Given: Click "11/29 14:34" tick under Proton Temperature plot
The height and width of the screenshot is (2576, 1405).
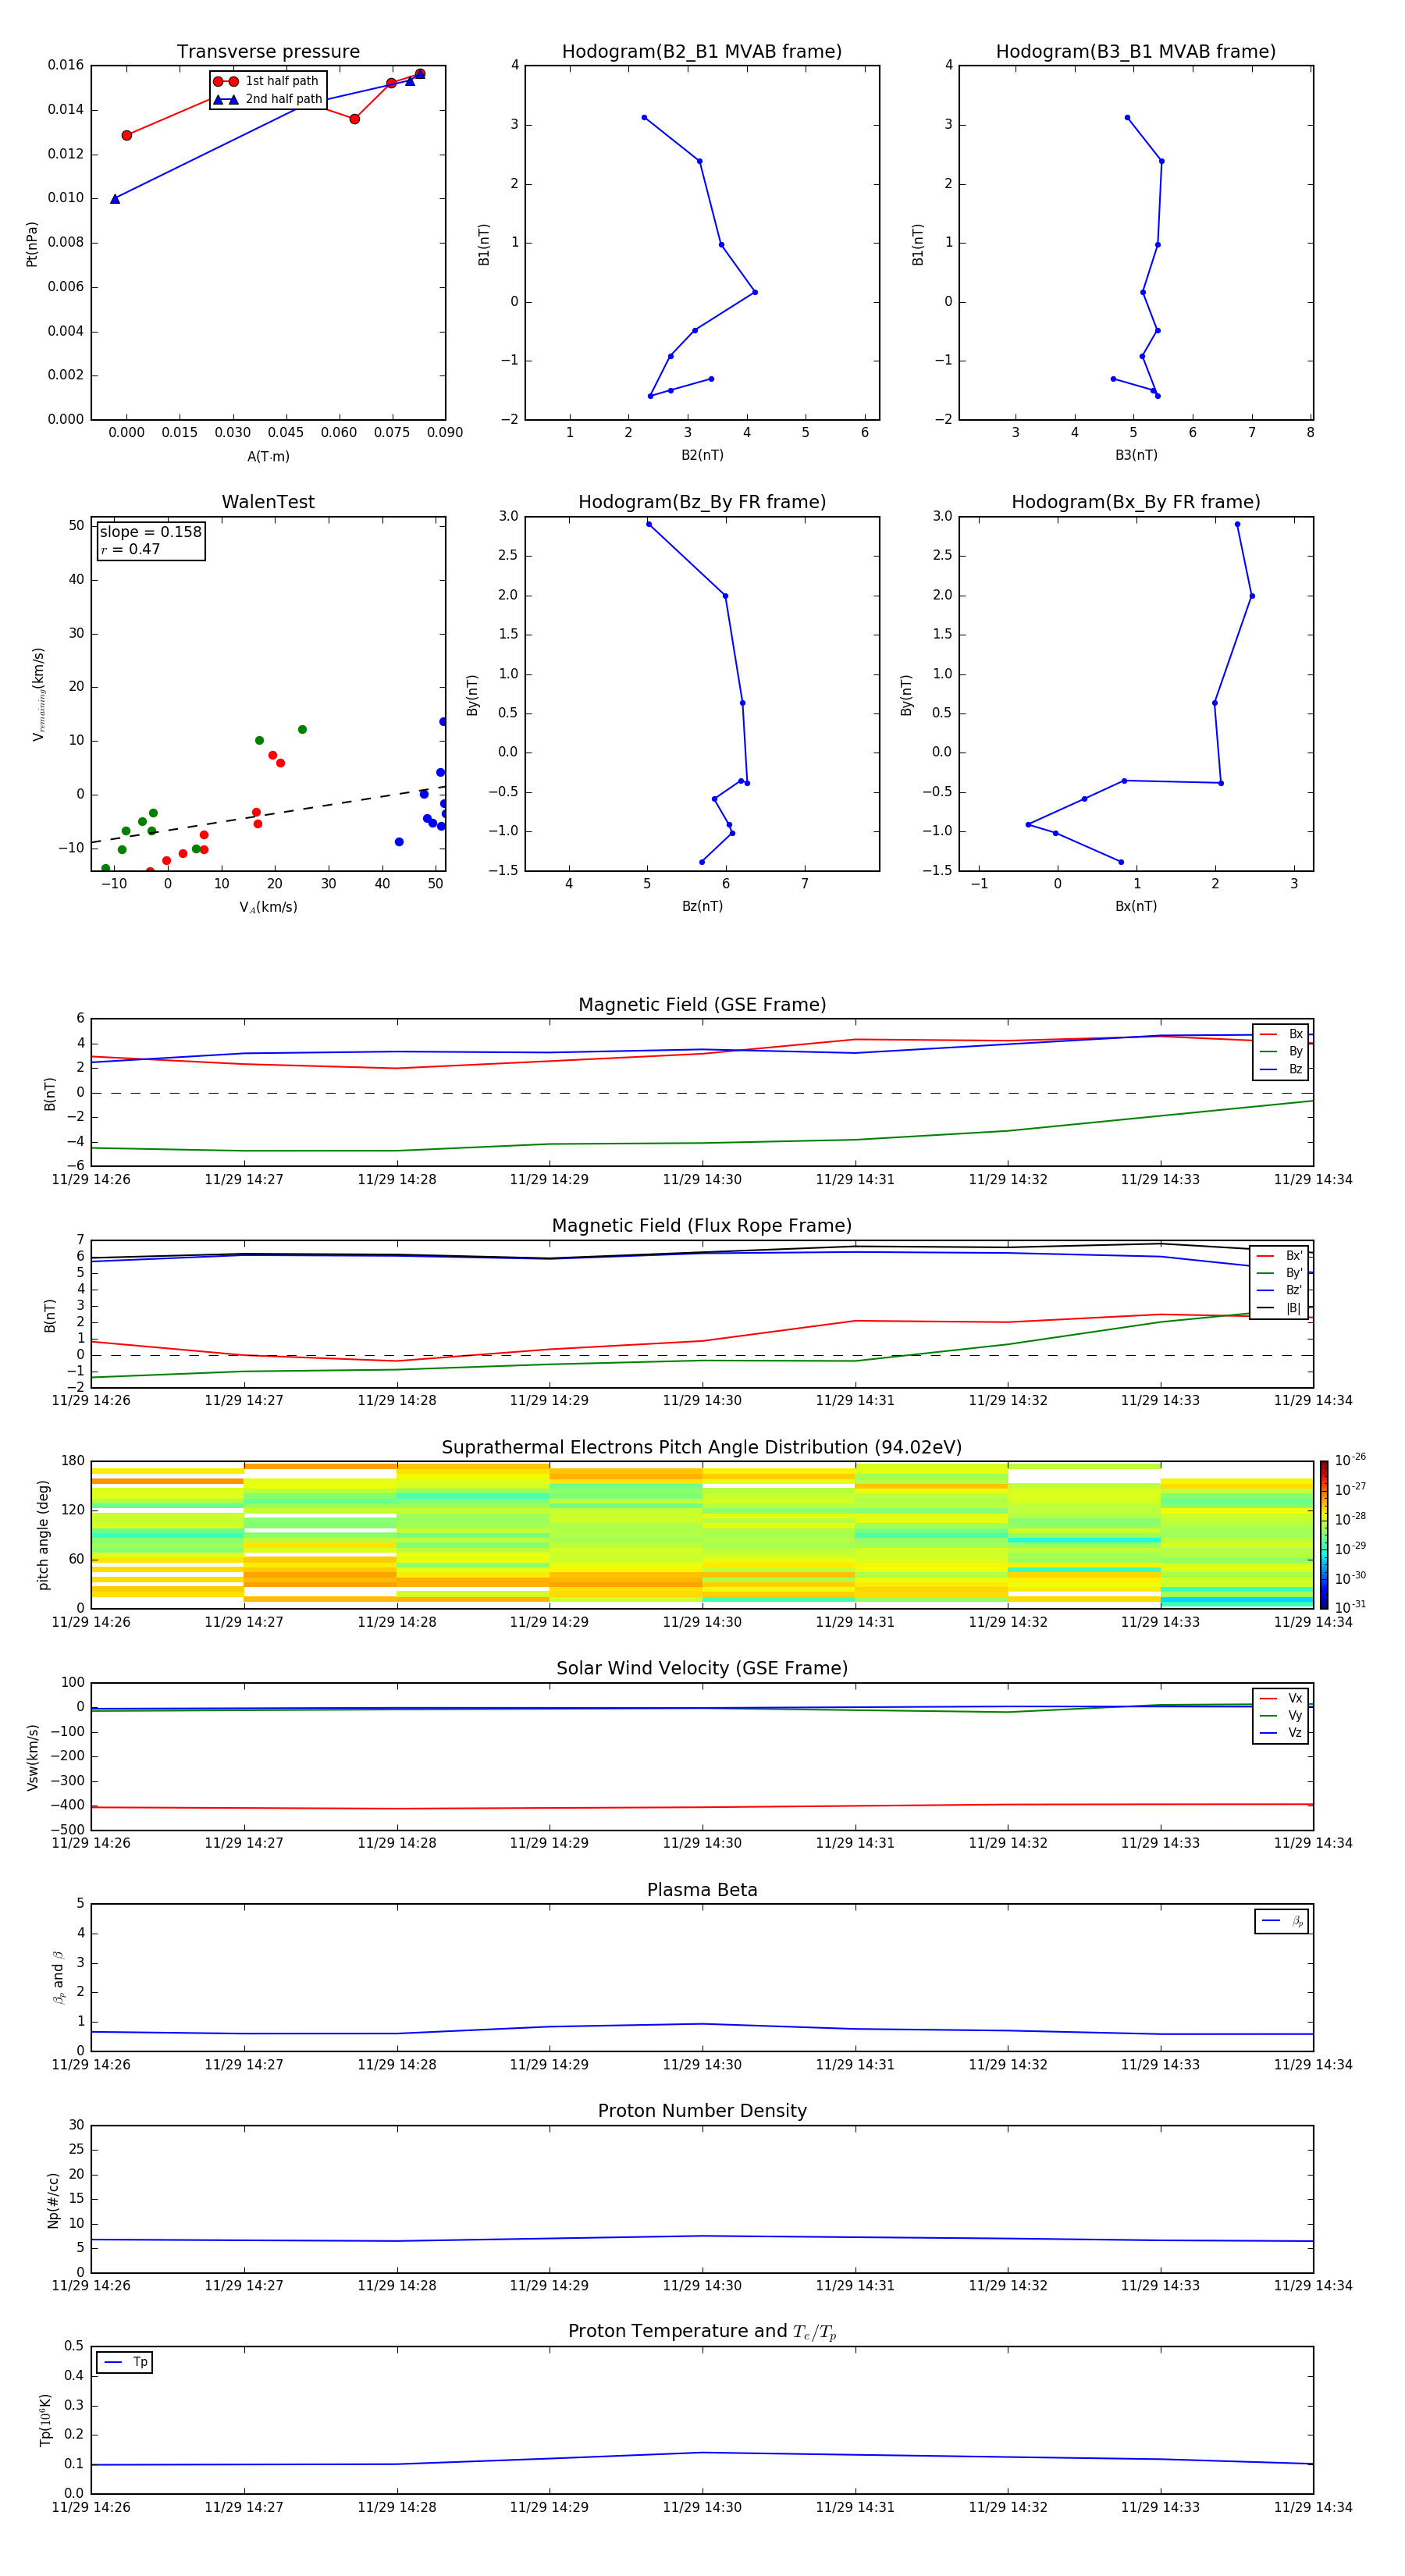Looking at the screenshot, I should click(1313, 2507).
